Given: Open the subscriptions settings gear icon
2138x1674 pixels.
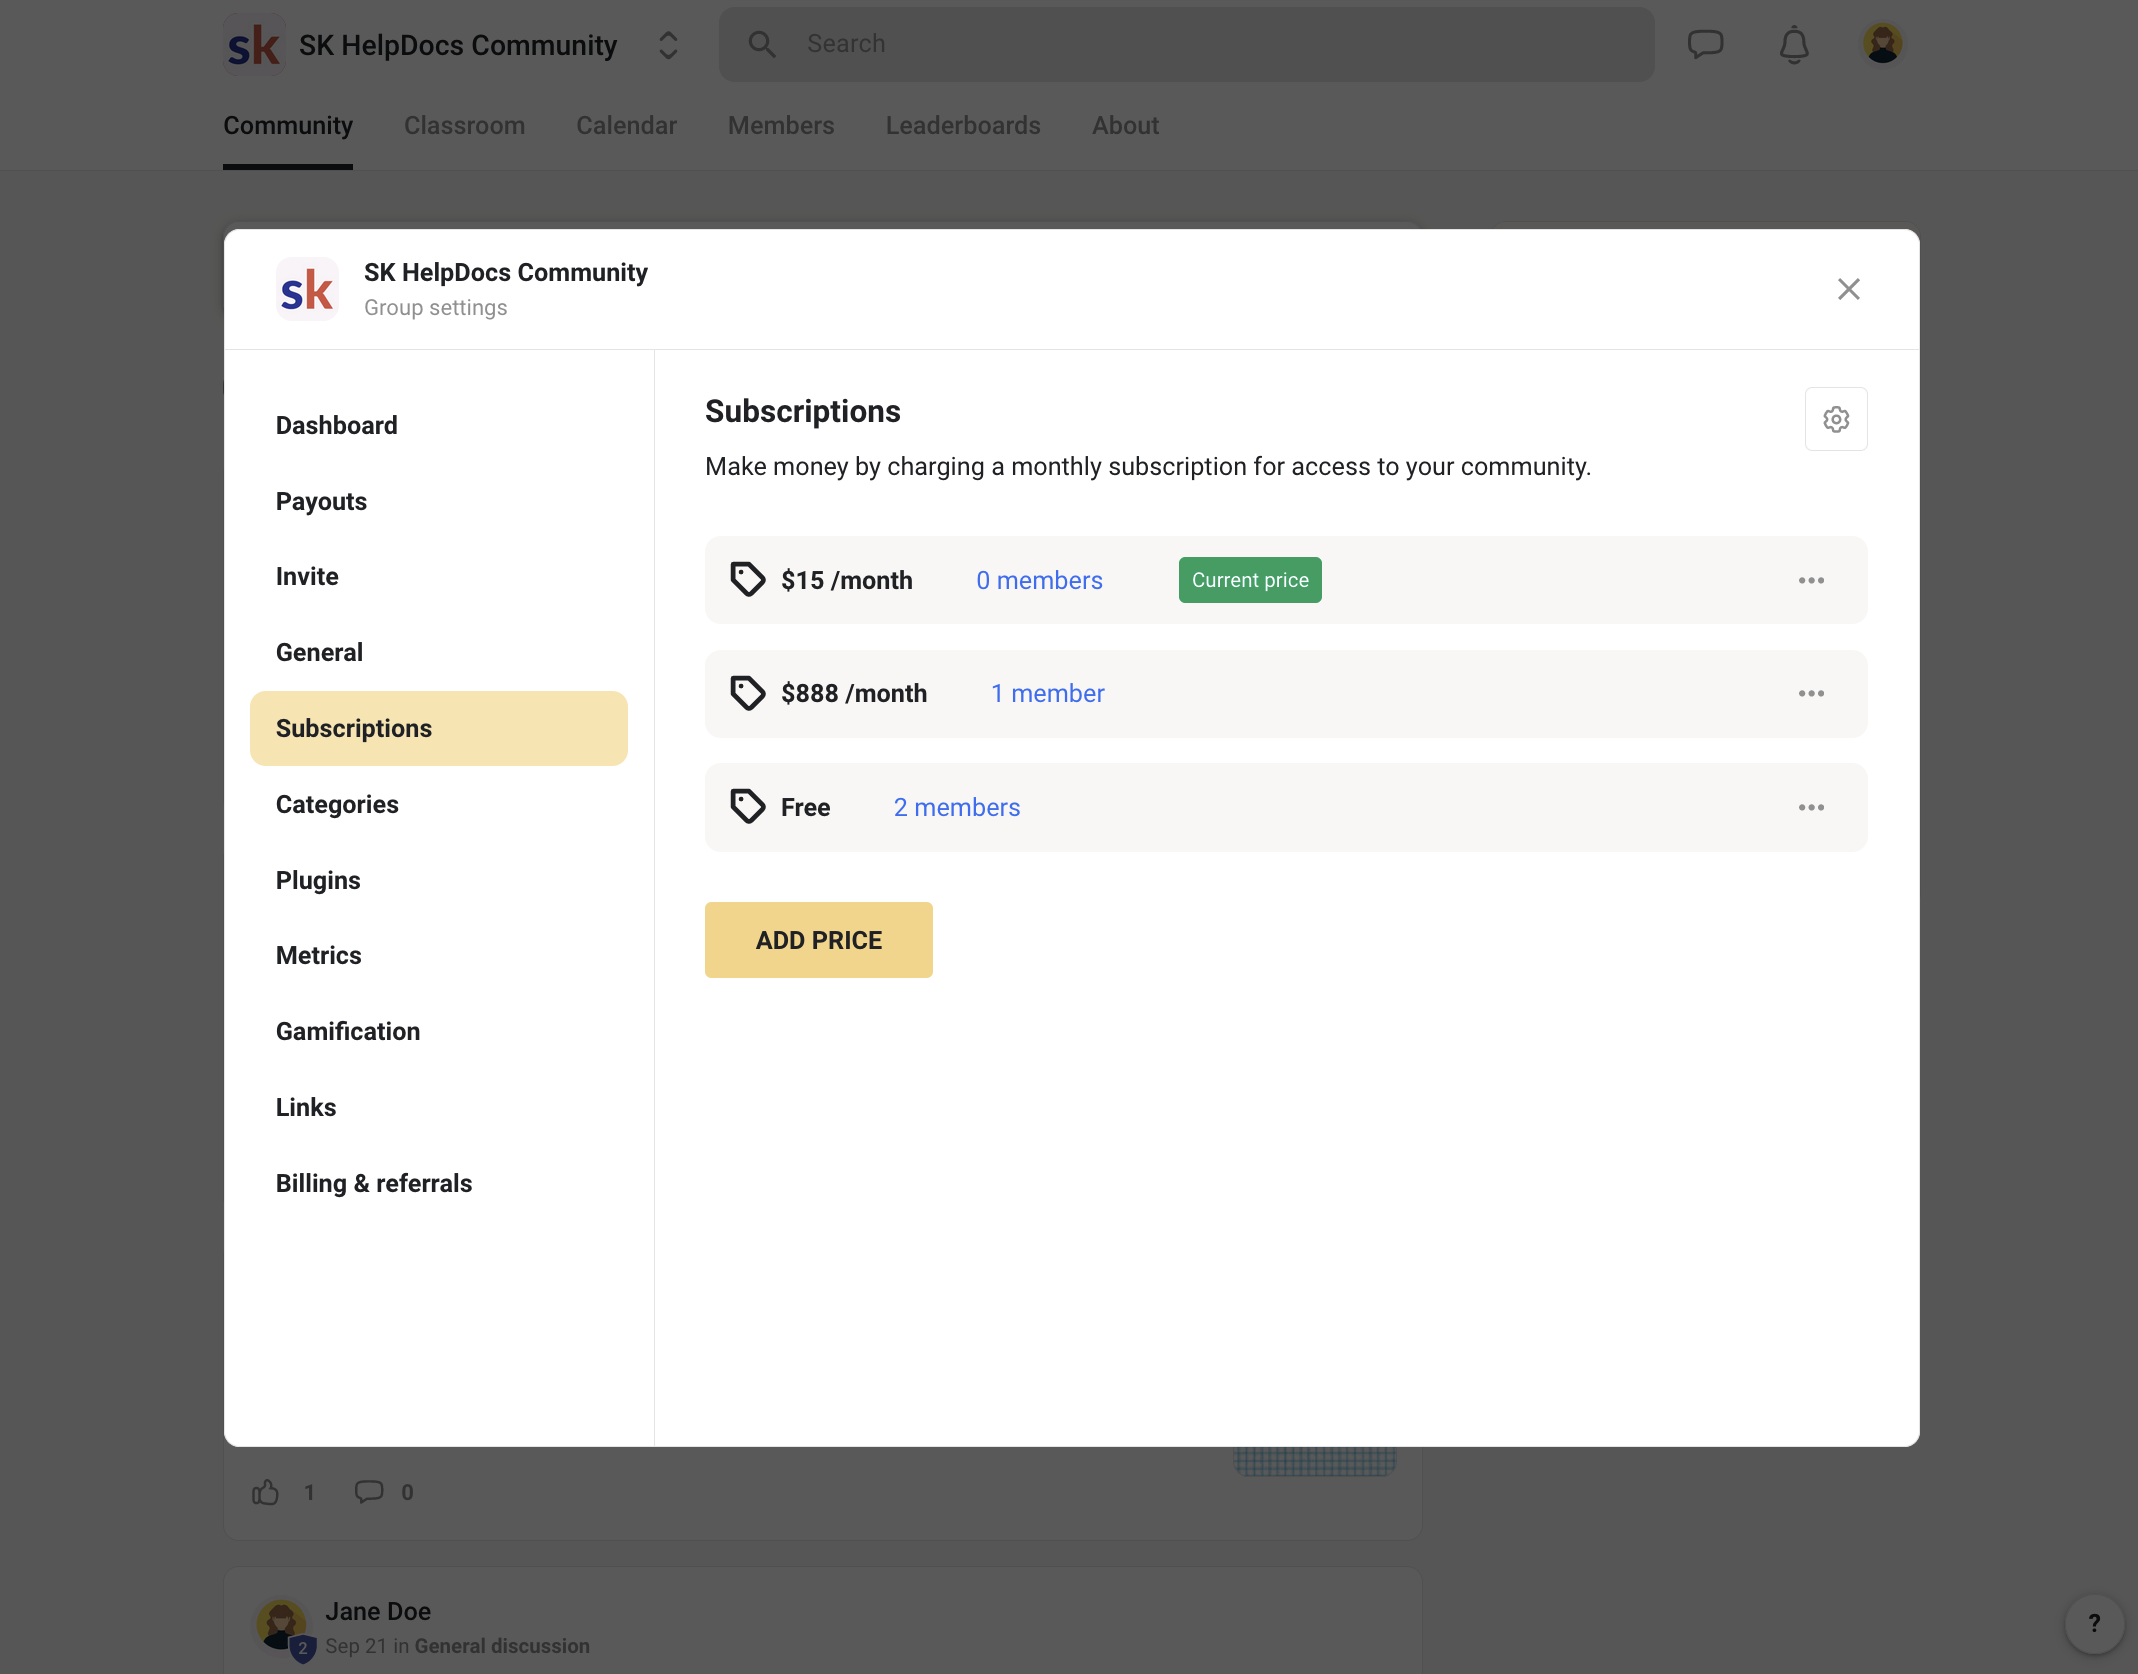Looking at the screenshot, I should (1836, 419).
